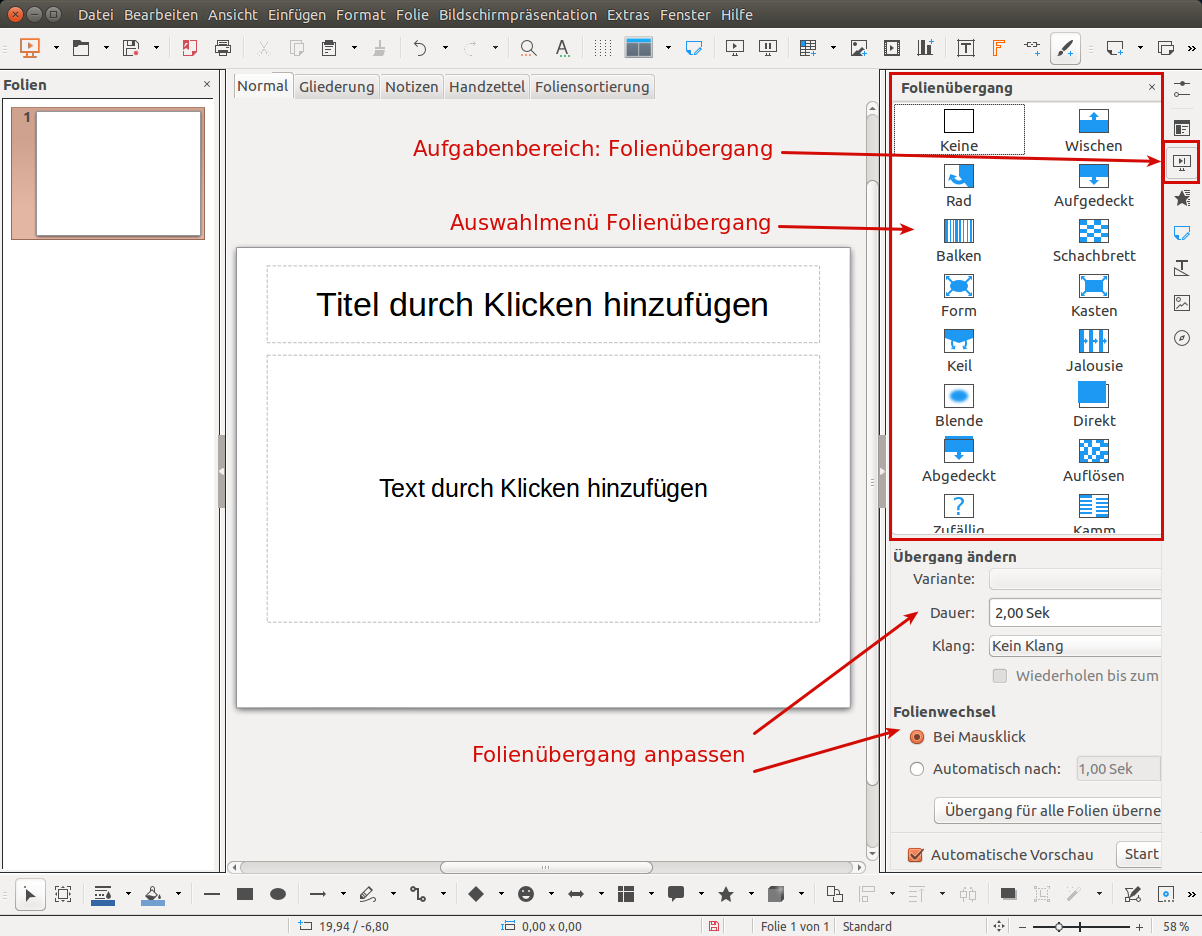Select the Auflösen transition
The width and height of the screenshot is (1202, 936).
[1094, 452]
